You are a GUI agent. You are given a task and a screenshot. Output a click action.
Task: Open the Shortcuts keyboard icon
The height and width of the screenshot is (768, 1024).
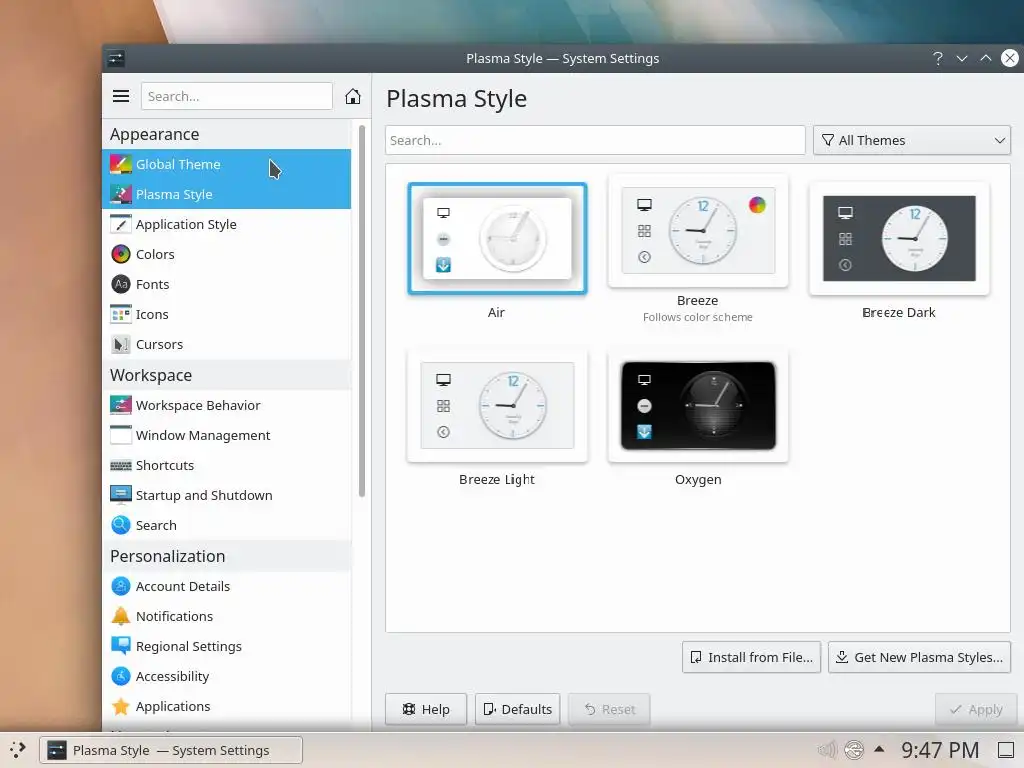point(121,465)
